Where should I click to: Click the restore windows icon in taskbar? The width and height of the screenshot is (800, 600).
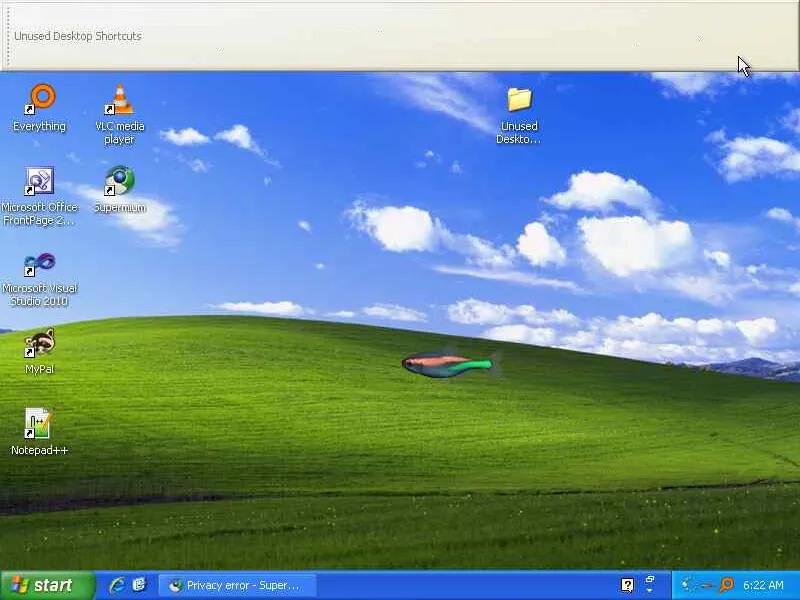click(x=649, y=581)
